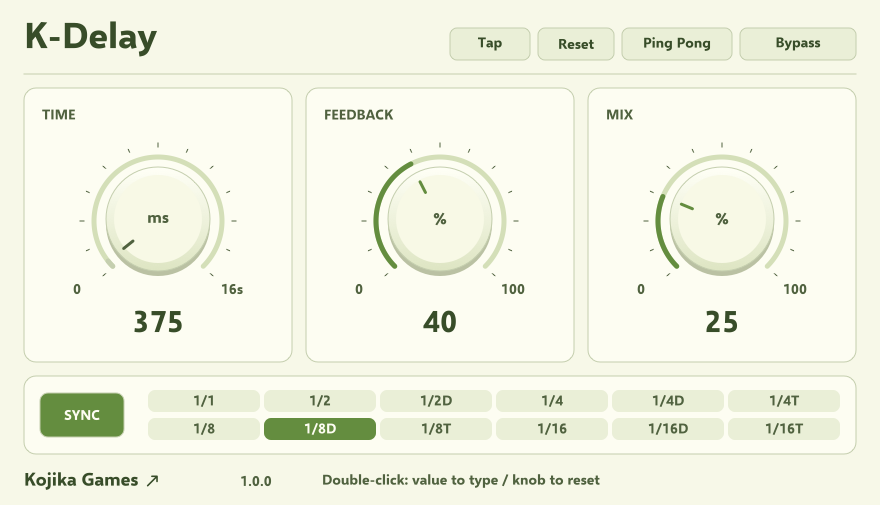This screenshot has height=505, width=880.
Task: Select the 1/4D dotted division
Action: pos(668,401)
